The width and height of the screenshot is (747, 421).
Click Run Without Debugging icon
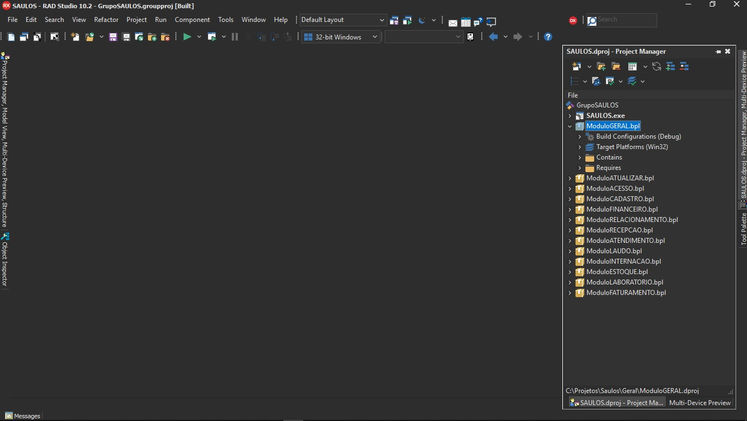212,37
